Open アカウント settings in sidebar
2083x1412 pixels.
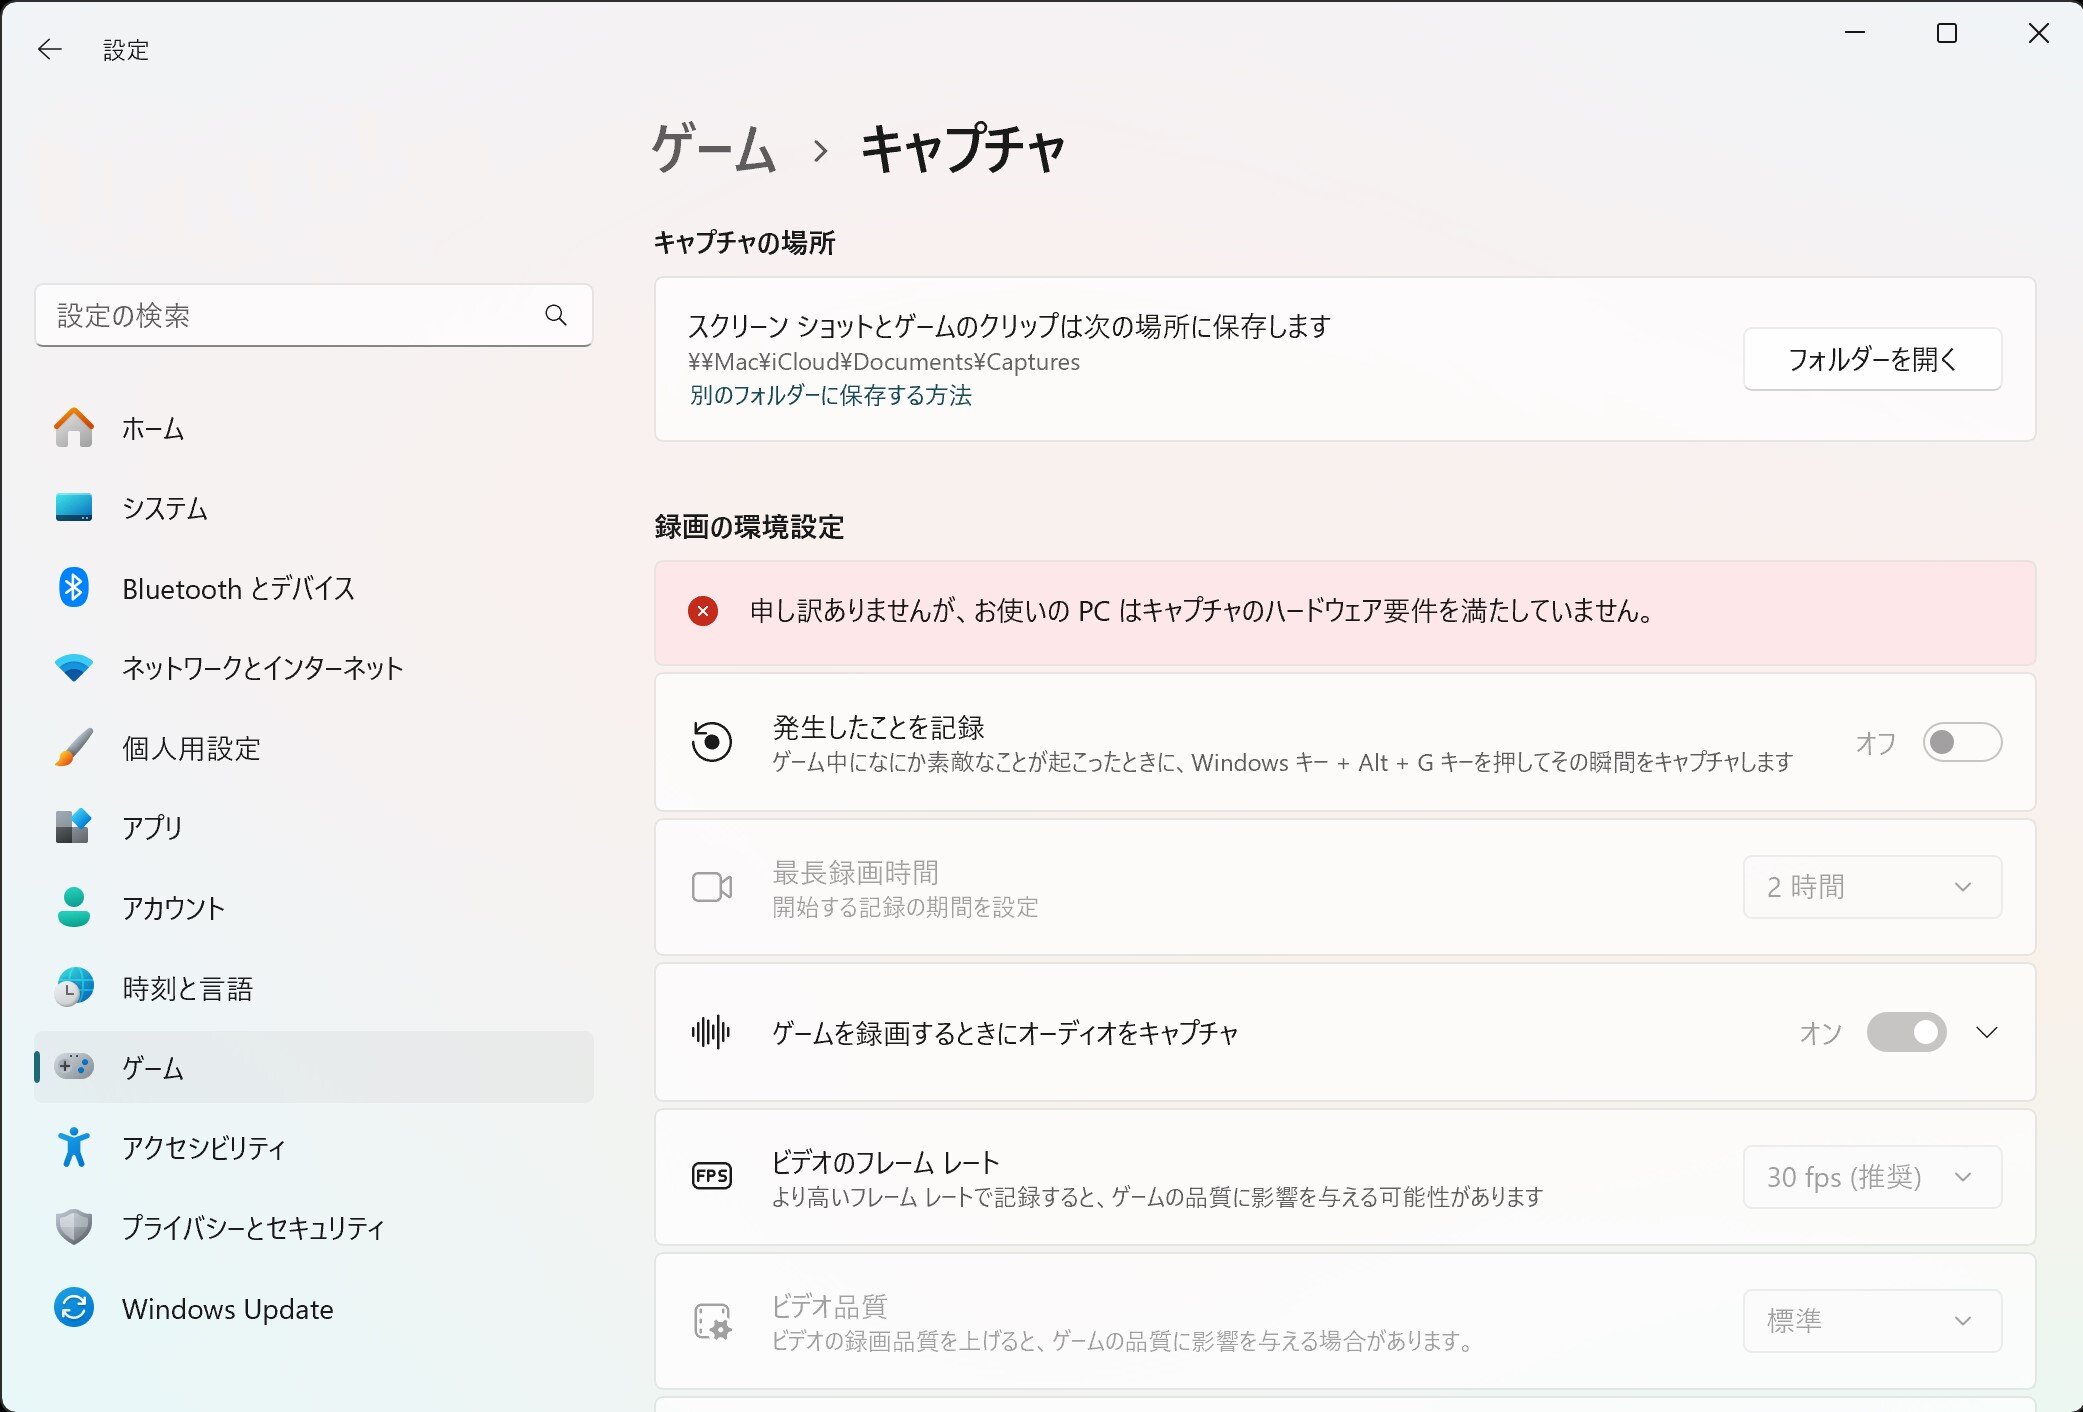314,907
